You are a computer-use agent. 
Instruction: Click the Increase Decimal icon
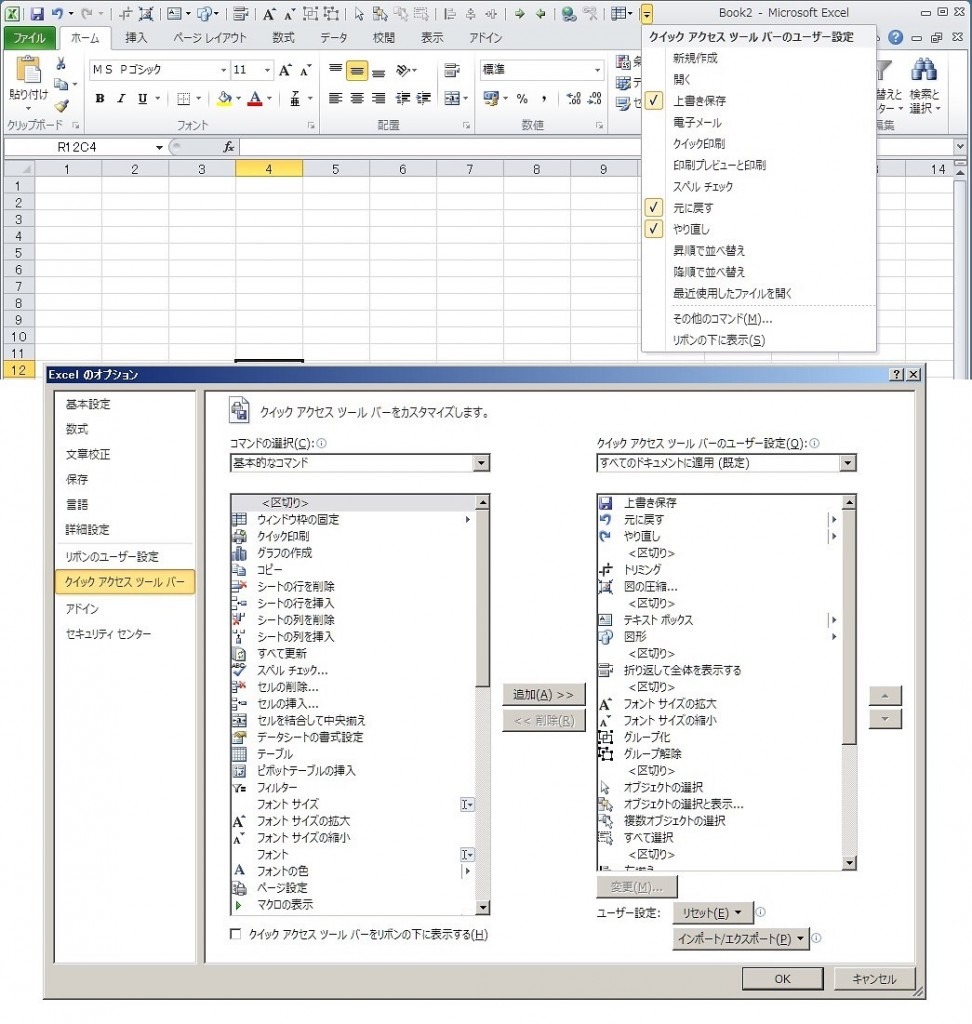(574, 99)
